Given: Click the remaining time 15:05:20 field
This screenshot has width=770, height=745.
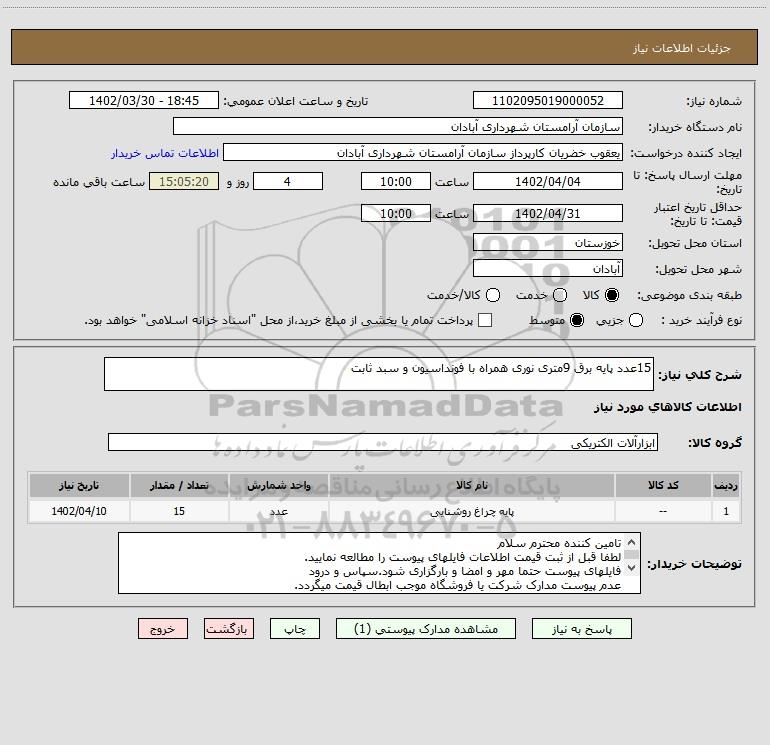Looking at the screenshot, I should (x=184, y=181).
